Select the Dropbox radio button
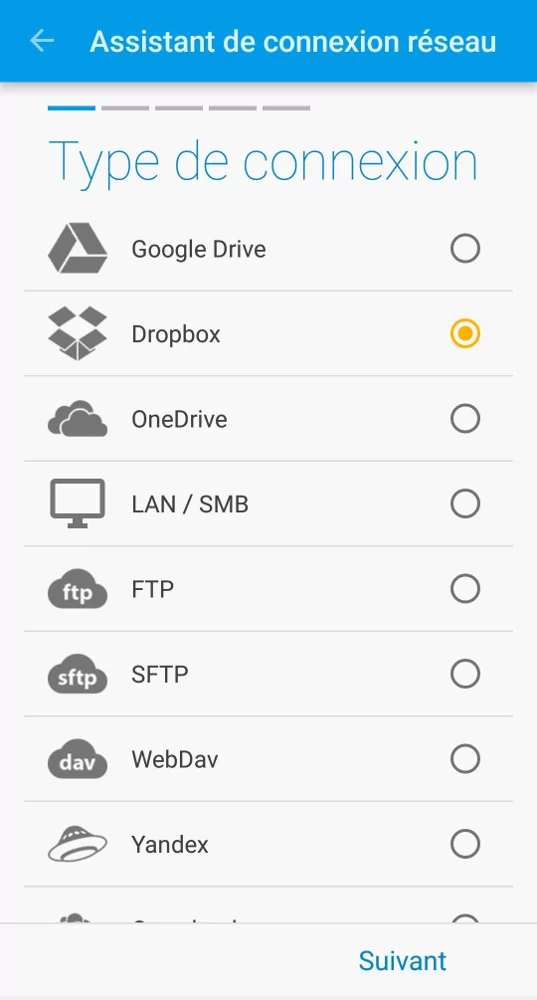Screen dimensions: 537x1000 point(465,334)
